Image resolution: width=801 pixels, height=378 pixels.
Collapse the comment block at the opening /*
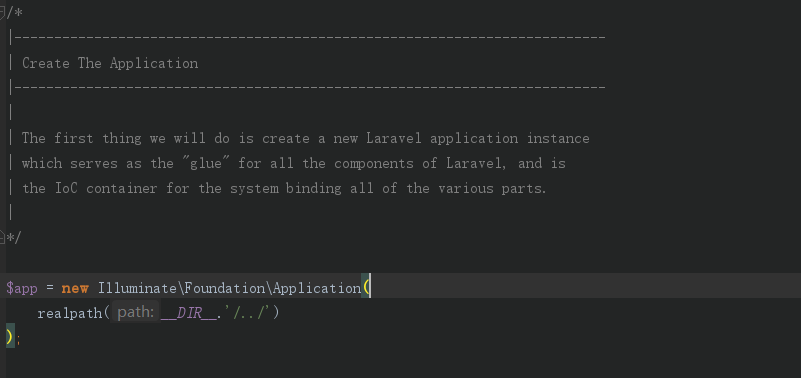[2, 13]
